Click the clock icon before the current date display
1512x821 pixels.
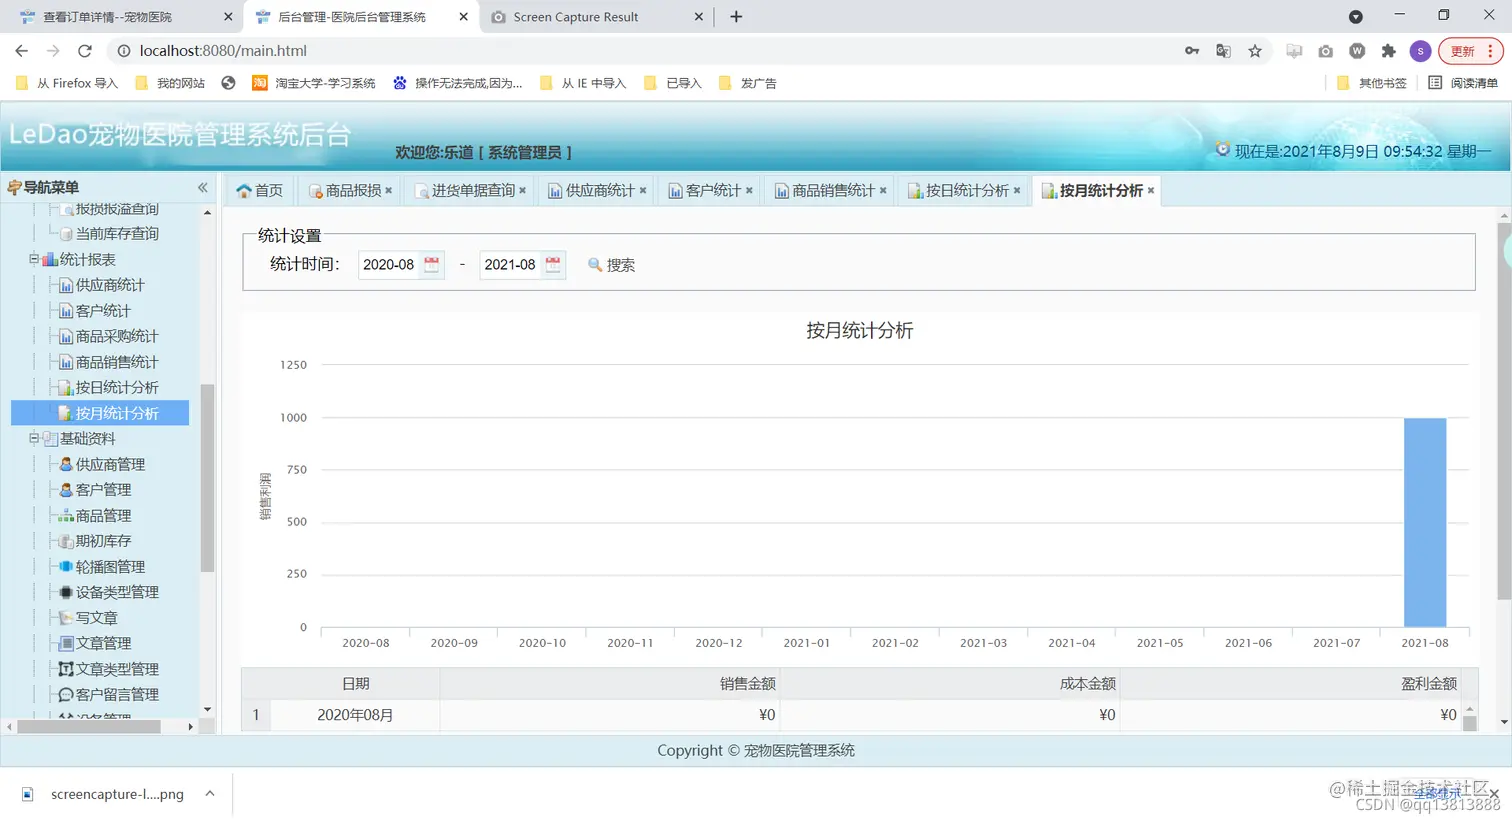[x=1222, y=148]
